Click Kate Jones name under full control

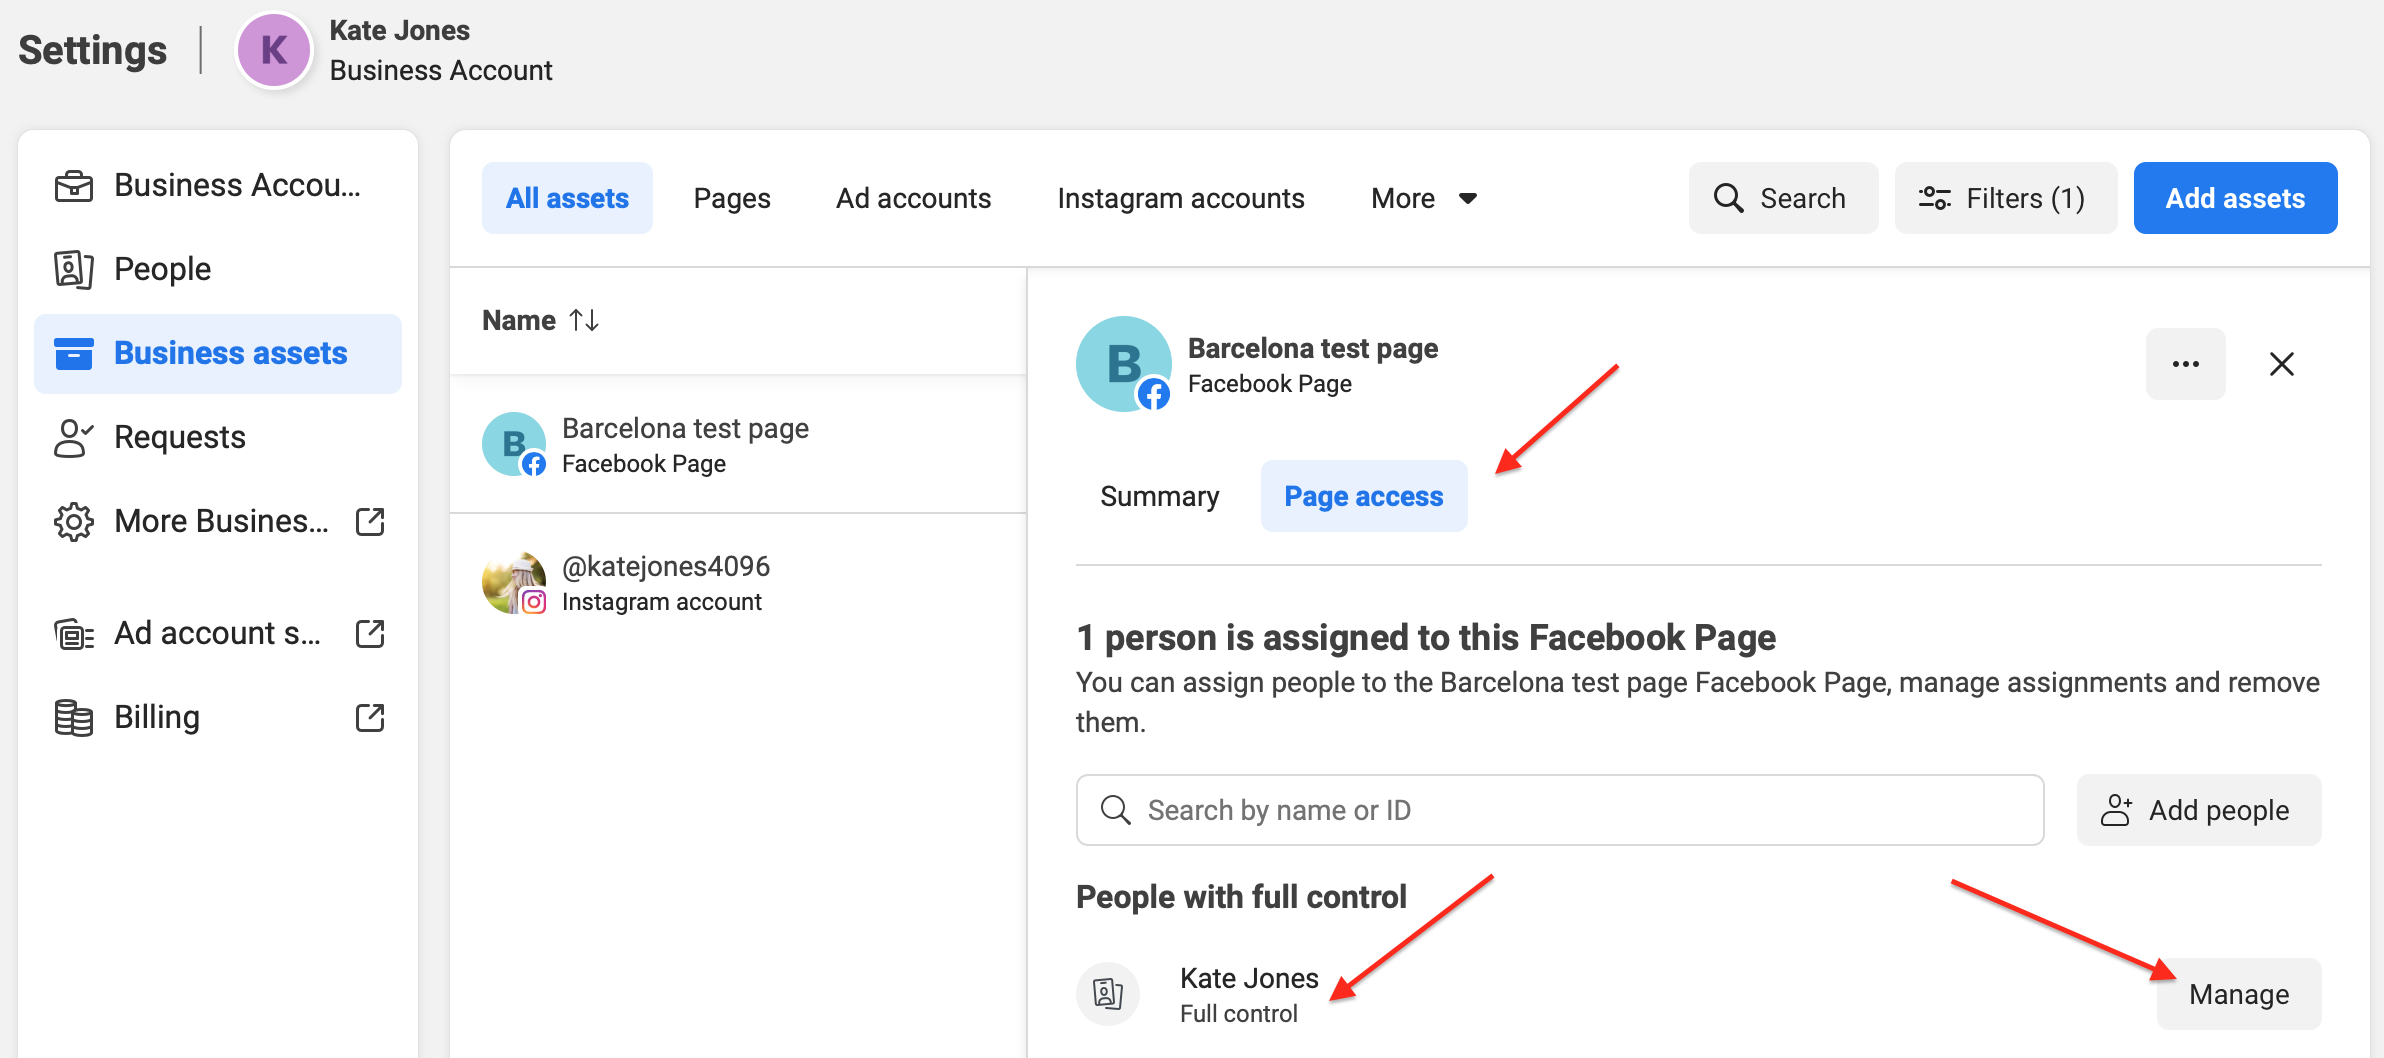(x=1249, y=978)
